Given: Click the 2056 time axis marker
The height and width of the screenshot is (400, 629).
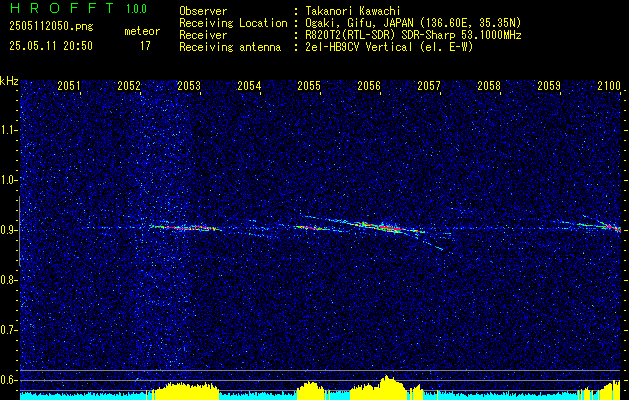Looking at the screenshot, I should [x=369, y=86].
